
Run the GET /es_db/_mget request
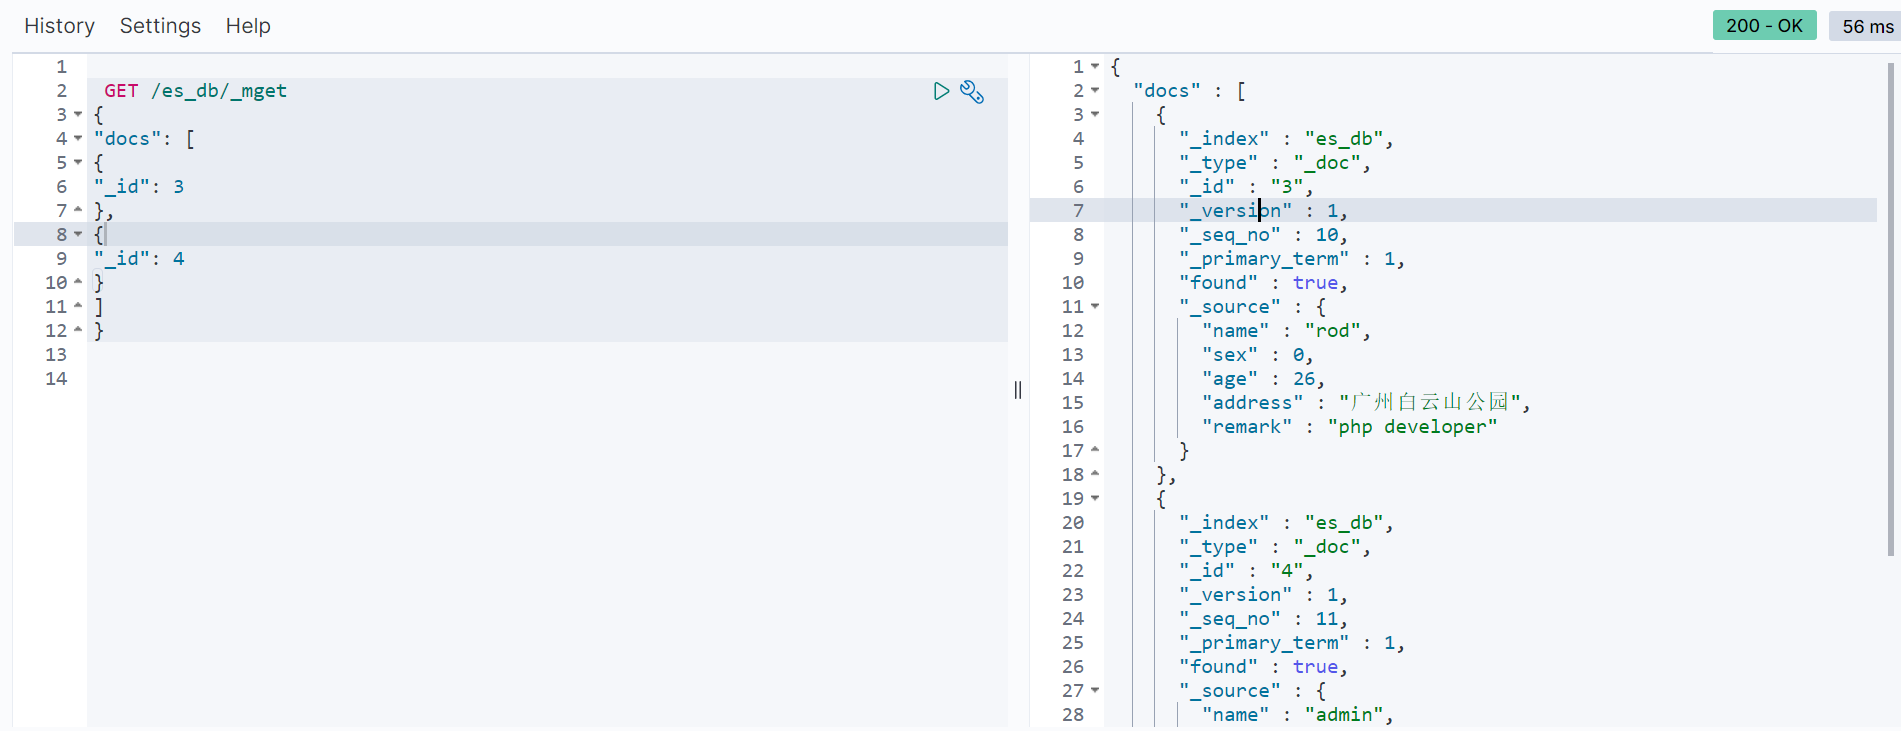(941, 91)
